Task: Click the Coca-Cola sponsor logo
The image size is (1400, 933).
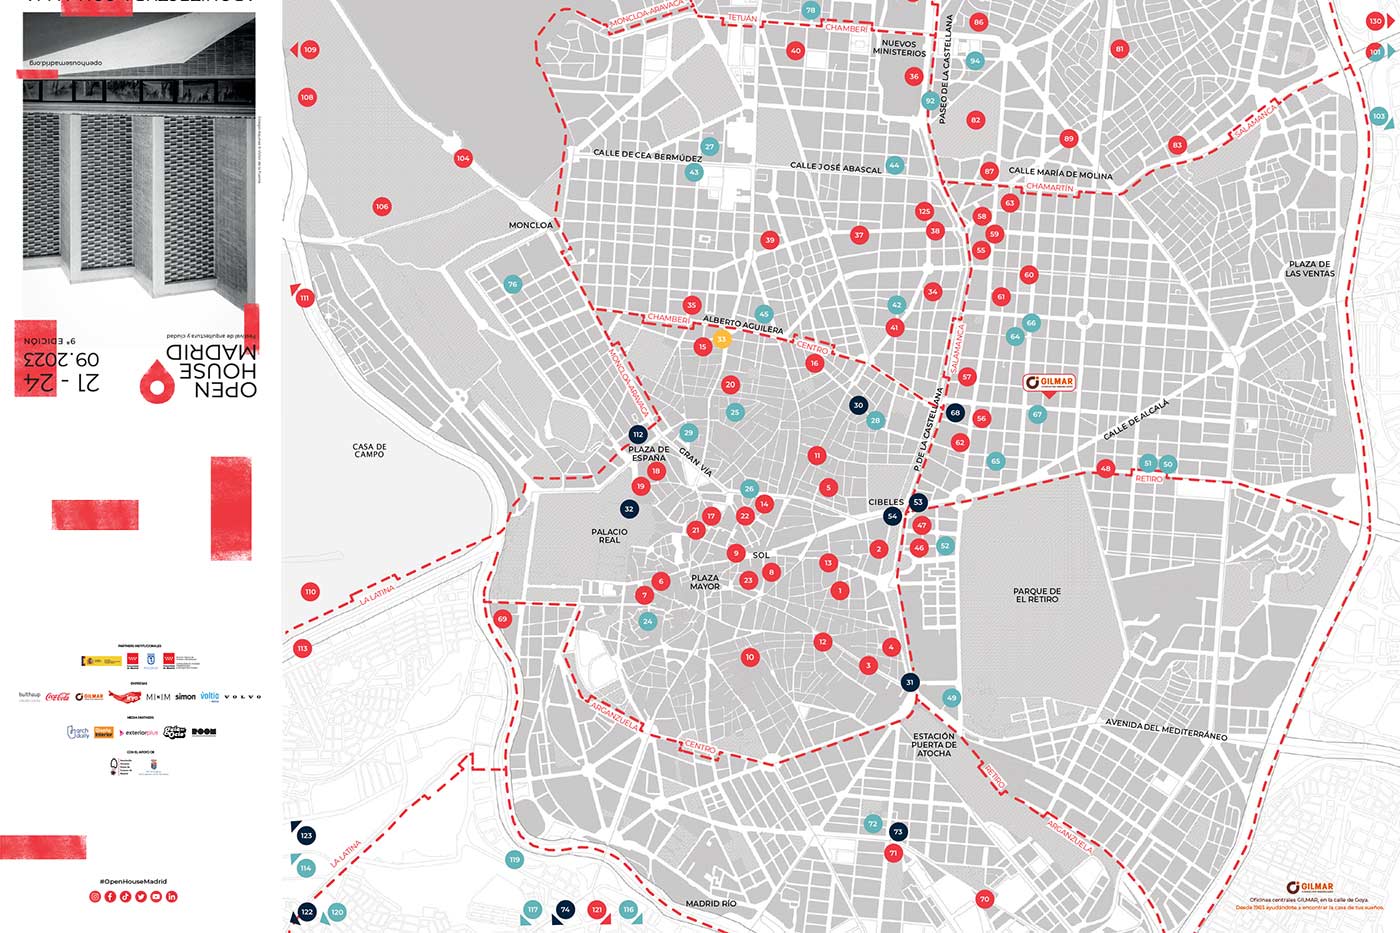Action: (x=57, y=696)
